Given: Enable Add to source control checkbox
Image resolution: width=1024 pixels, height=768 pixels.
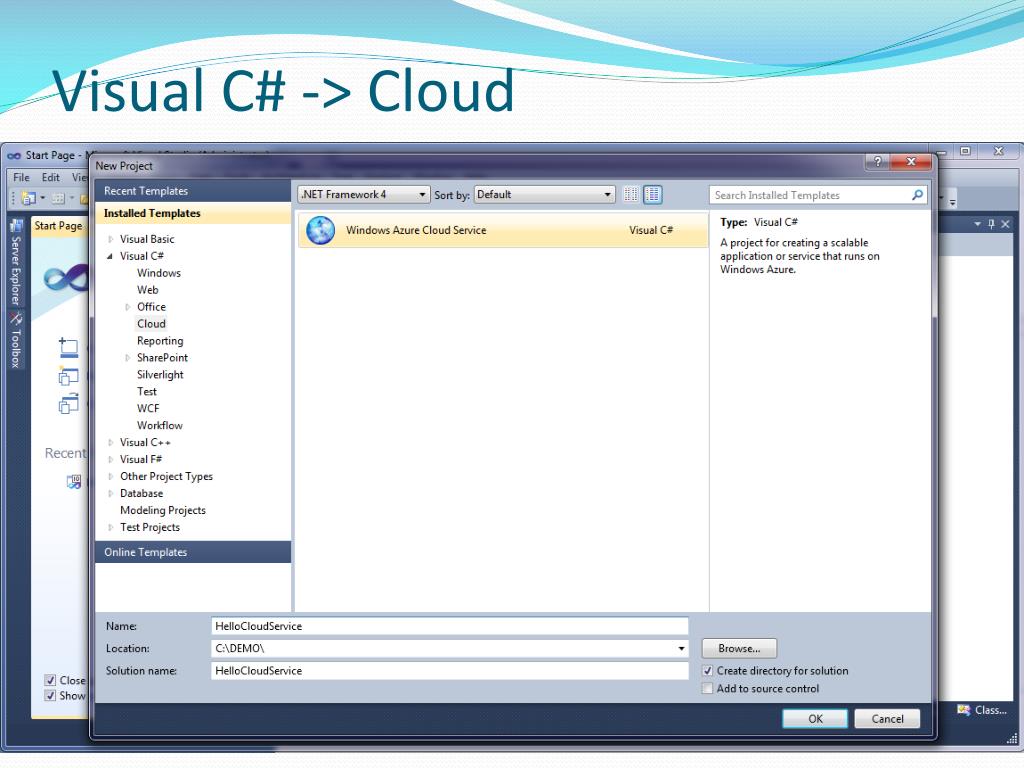Looking at the screenshot, I should pyautogui.click(x=707, y=688).
